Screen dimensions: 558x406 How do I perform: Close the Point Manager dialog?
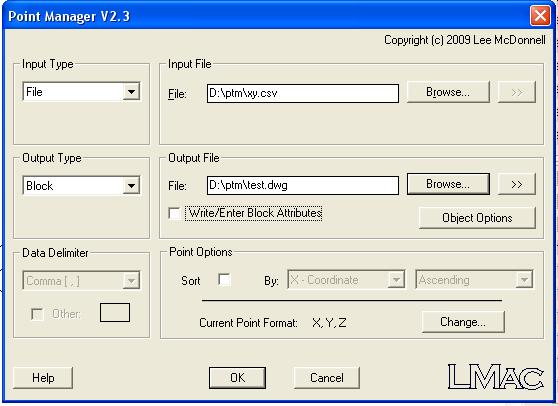[x=540, y=16]
